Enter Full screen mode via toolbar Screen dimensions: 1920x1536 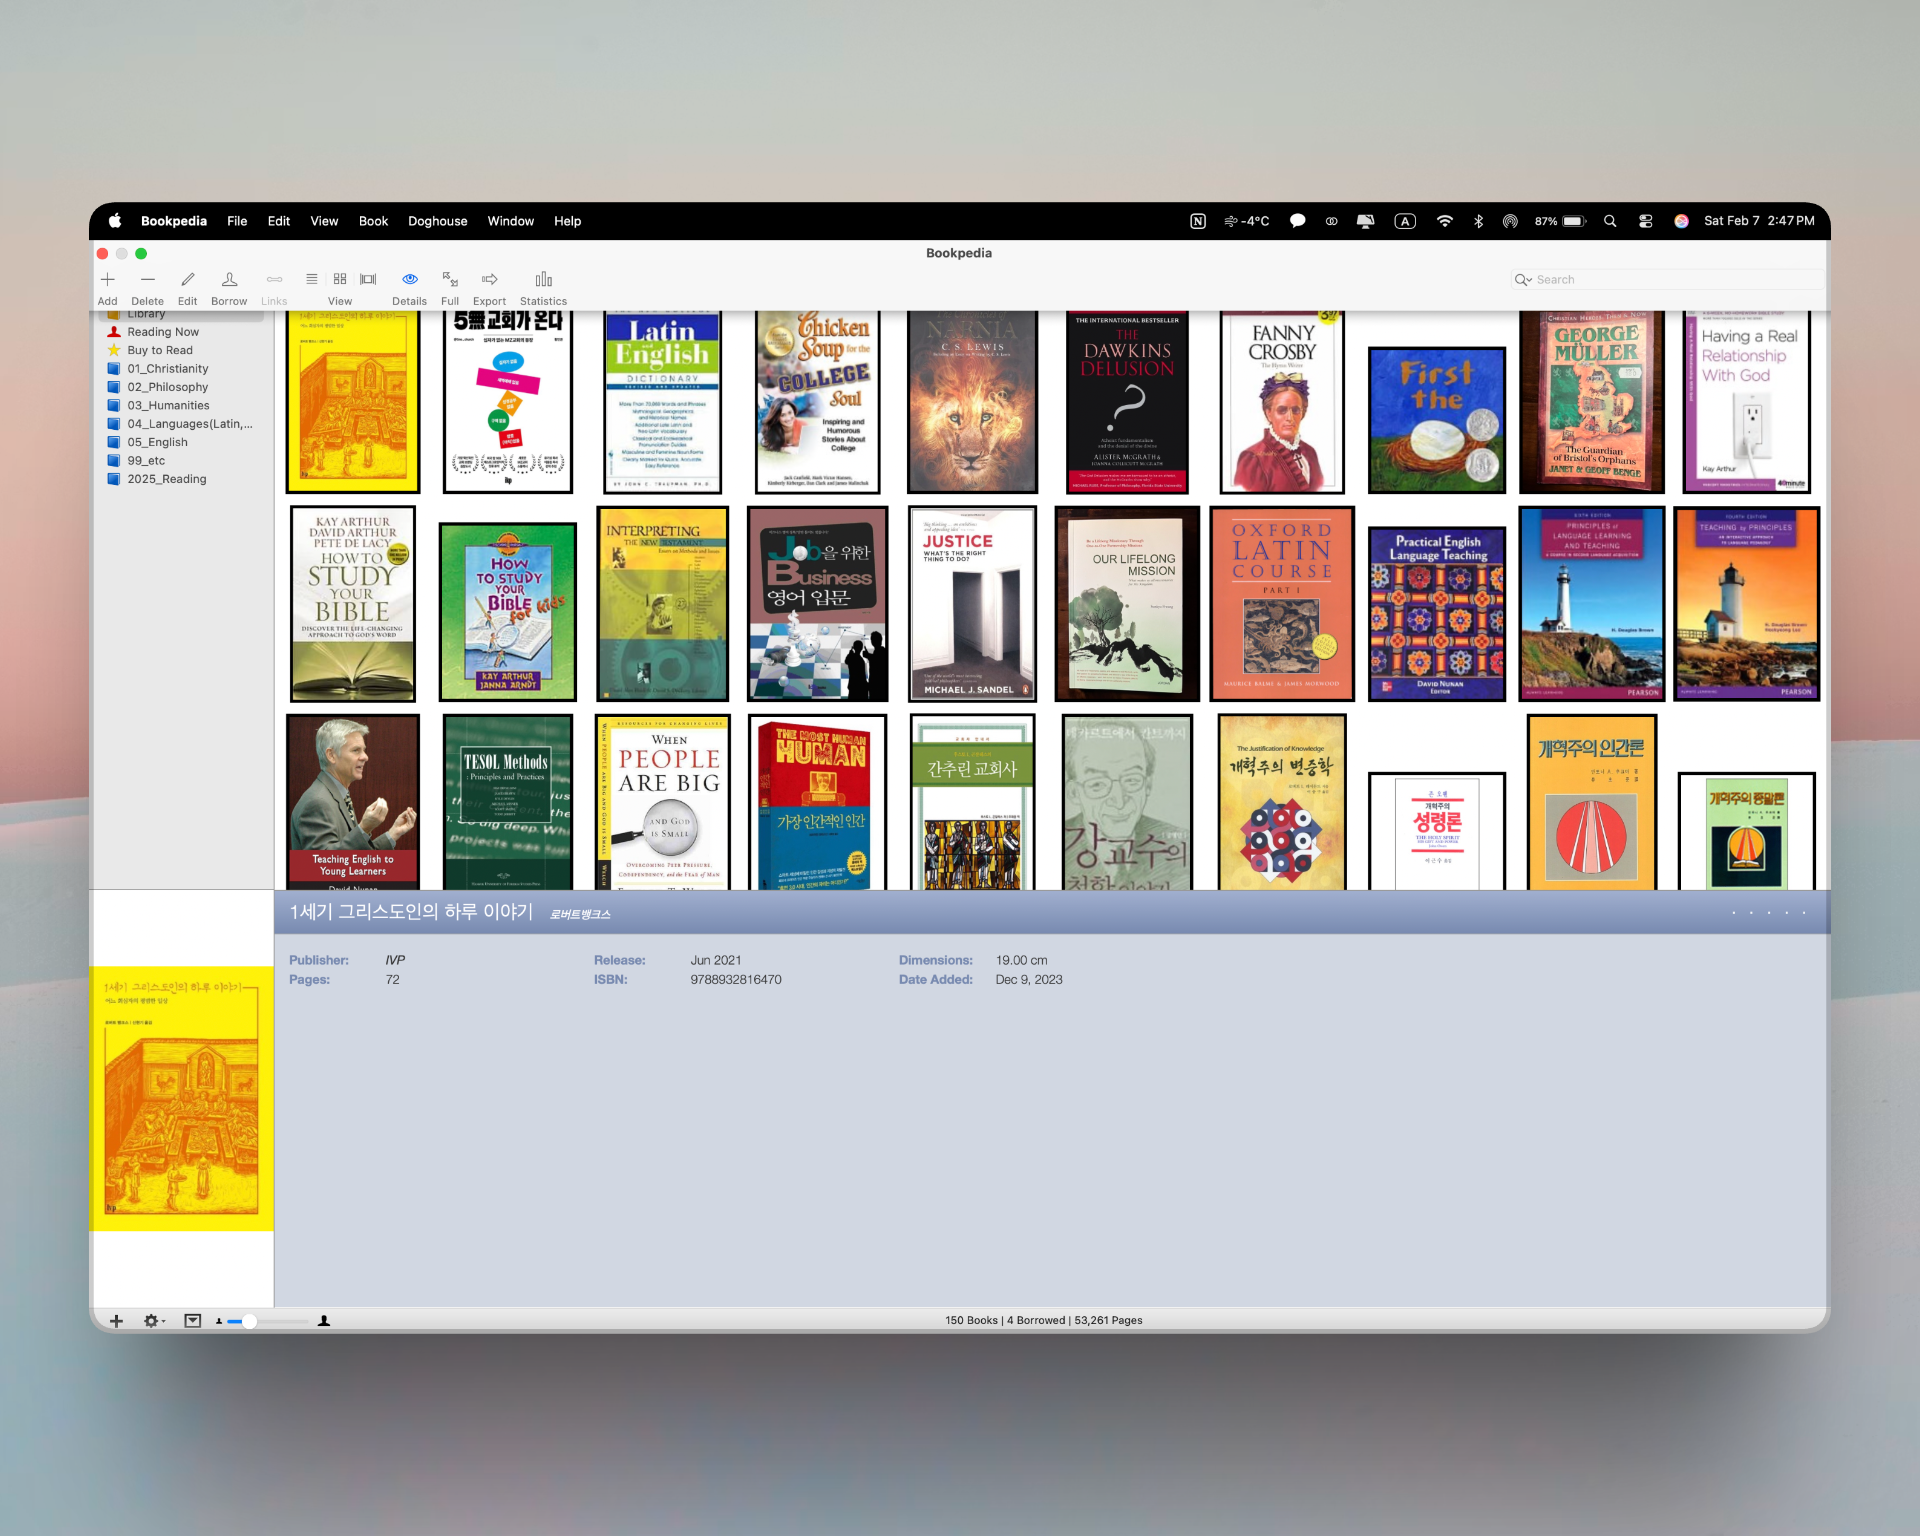click(x=450, y=280)
